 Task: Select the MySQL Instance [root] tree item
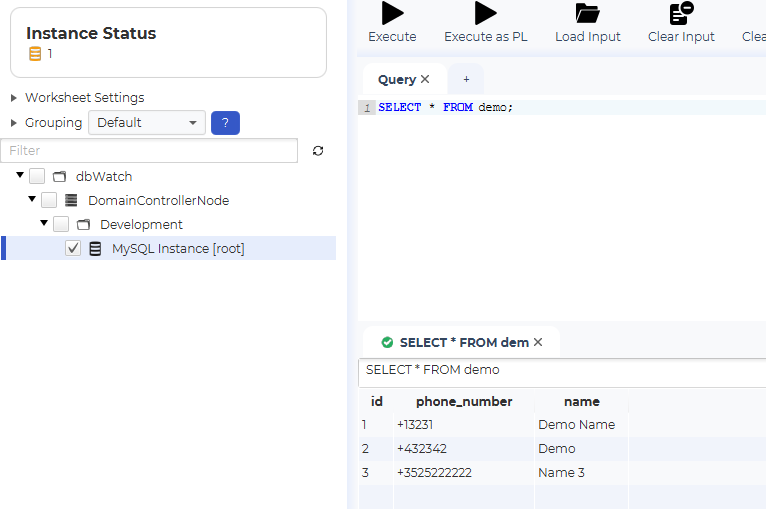pos(169,248)
